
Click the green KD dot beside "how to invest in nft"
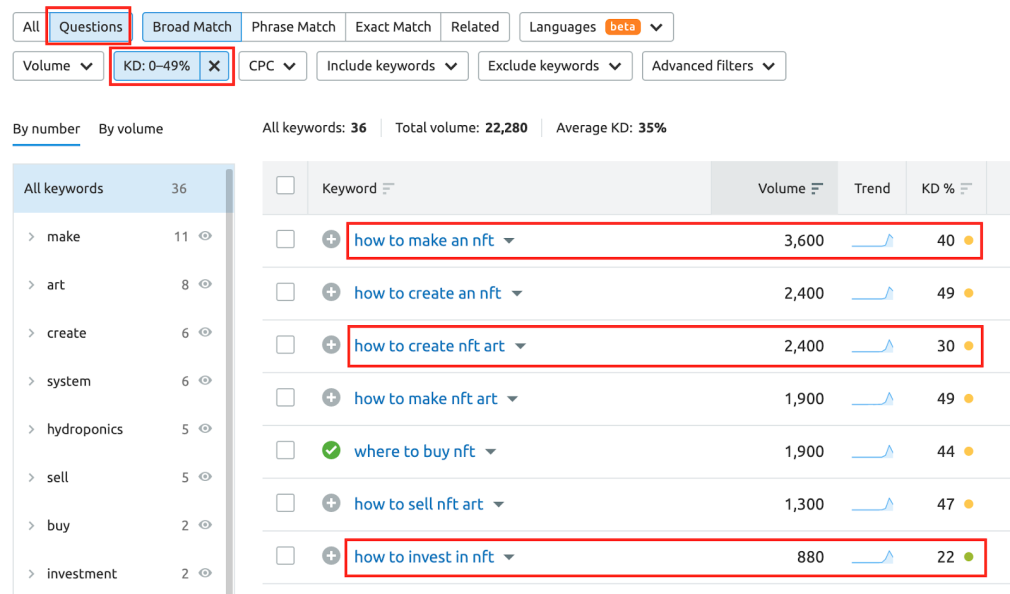click(969, 557)
